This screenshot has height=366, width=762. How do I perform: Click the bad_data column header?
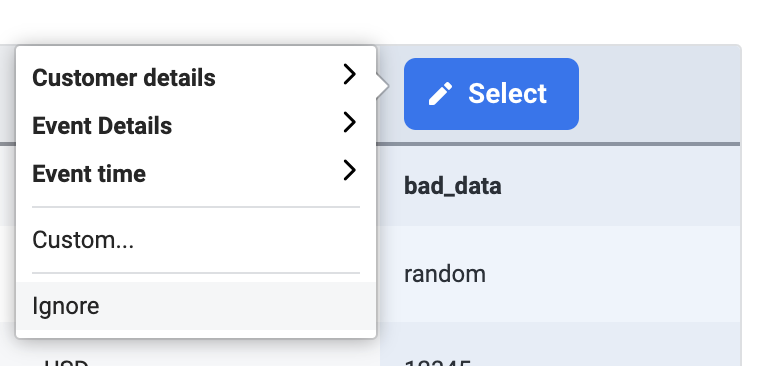pyautogui.click(x=452, y=186)
